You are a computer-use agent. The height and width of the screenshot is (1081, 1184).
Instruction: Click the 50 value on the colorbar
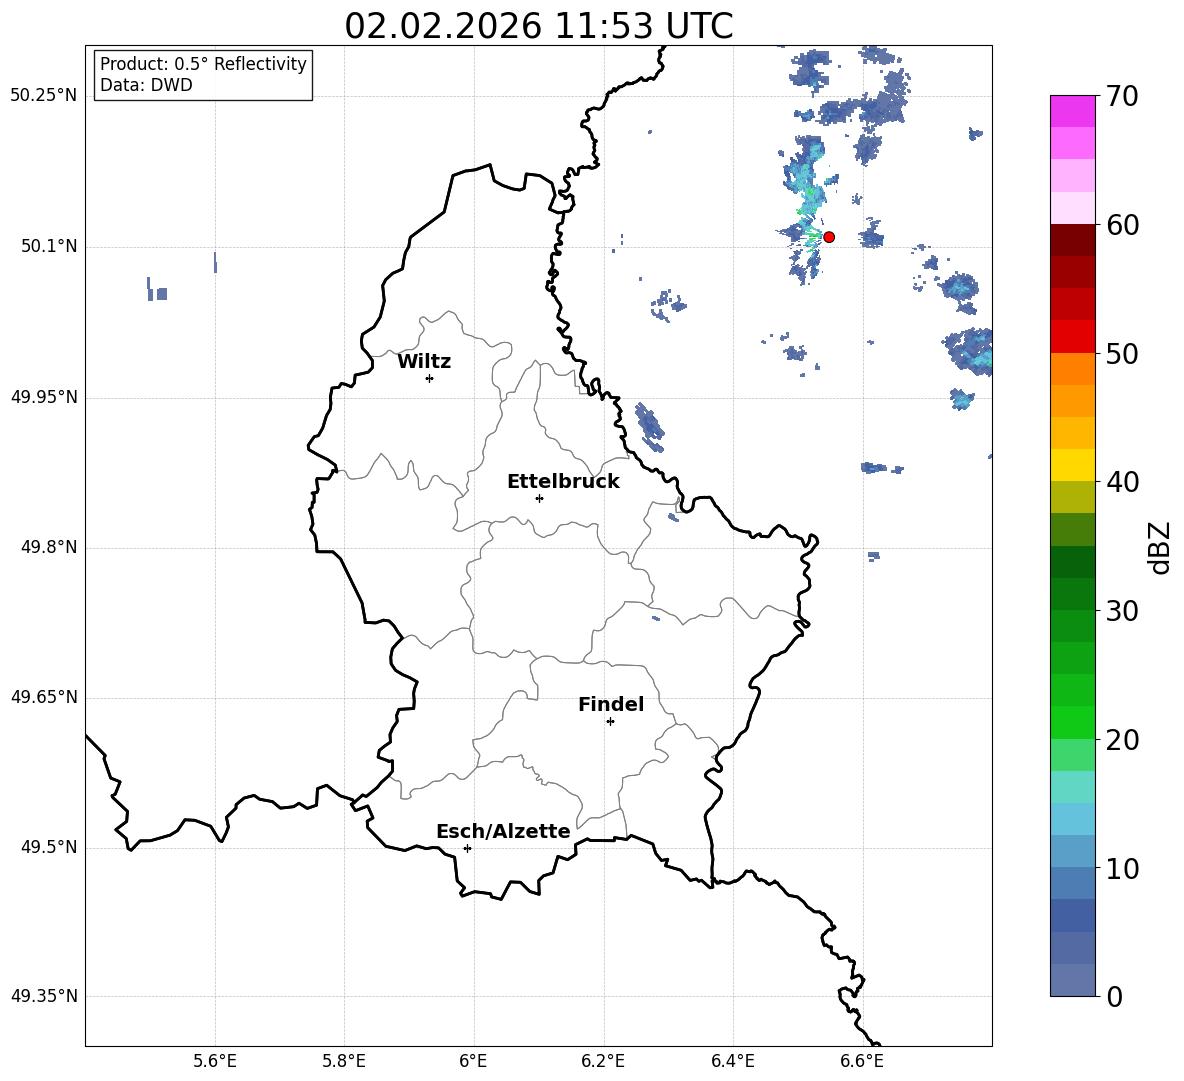1122,353
